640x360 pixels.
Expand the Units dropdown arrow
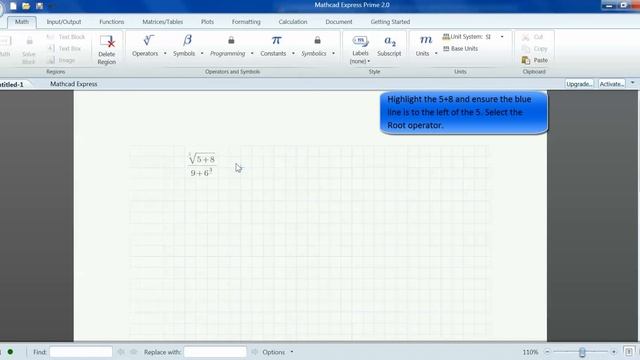[x=436, y=53]
